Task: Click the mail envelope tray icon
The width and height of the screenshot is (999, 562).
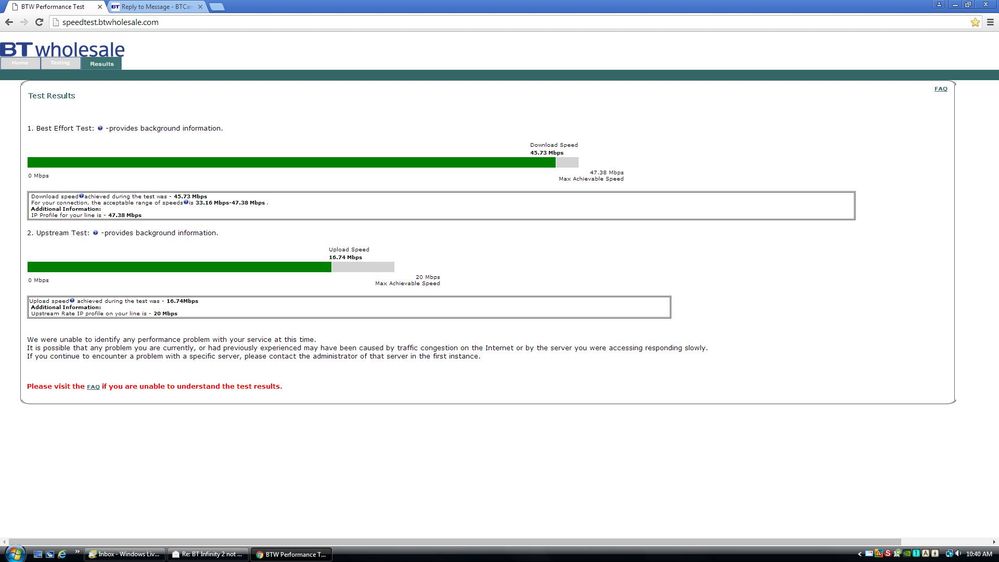Action: (869, 554)
